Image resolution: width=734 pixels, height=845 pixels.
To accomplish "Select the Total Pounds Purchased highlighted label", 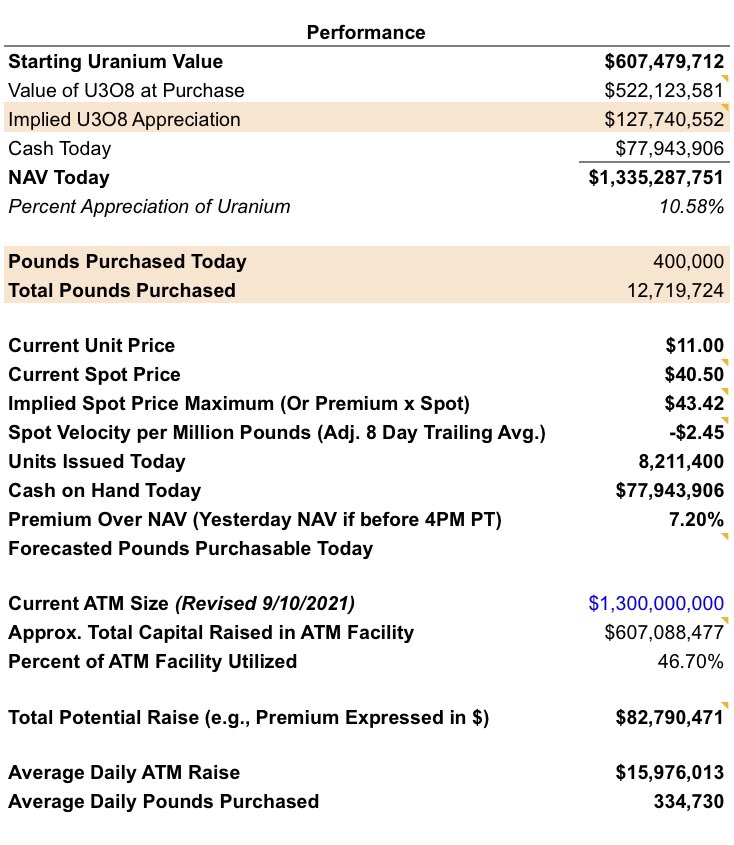I will [x=122, y=291].
